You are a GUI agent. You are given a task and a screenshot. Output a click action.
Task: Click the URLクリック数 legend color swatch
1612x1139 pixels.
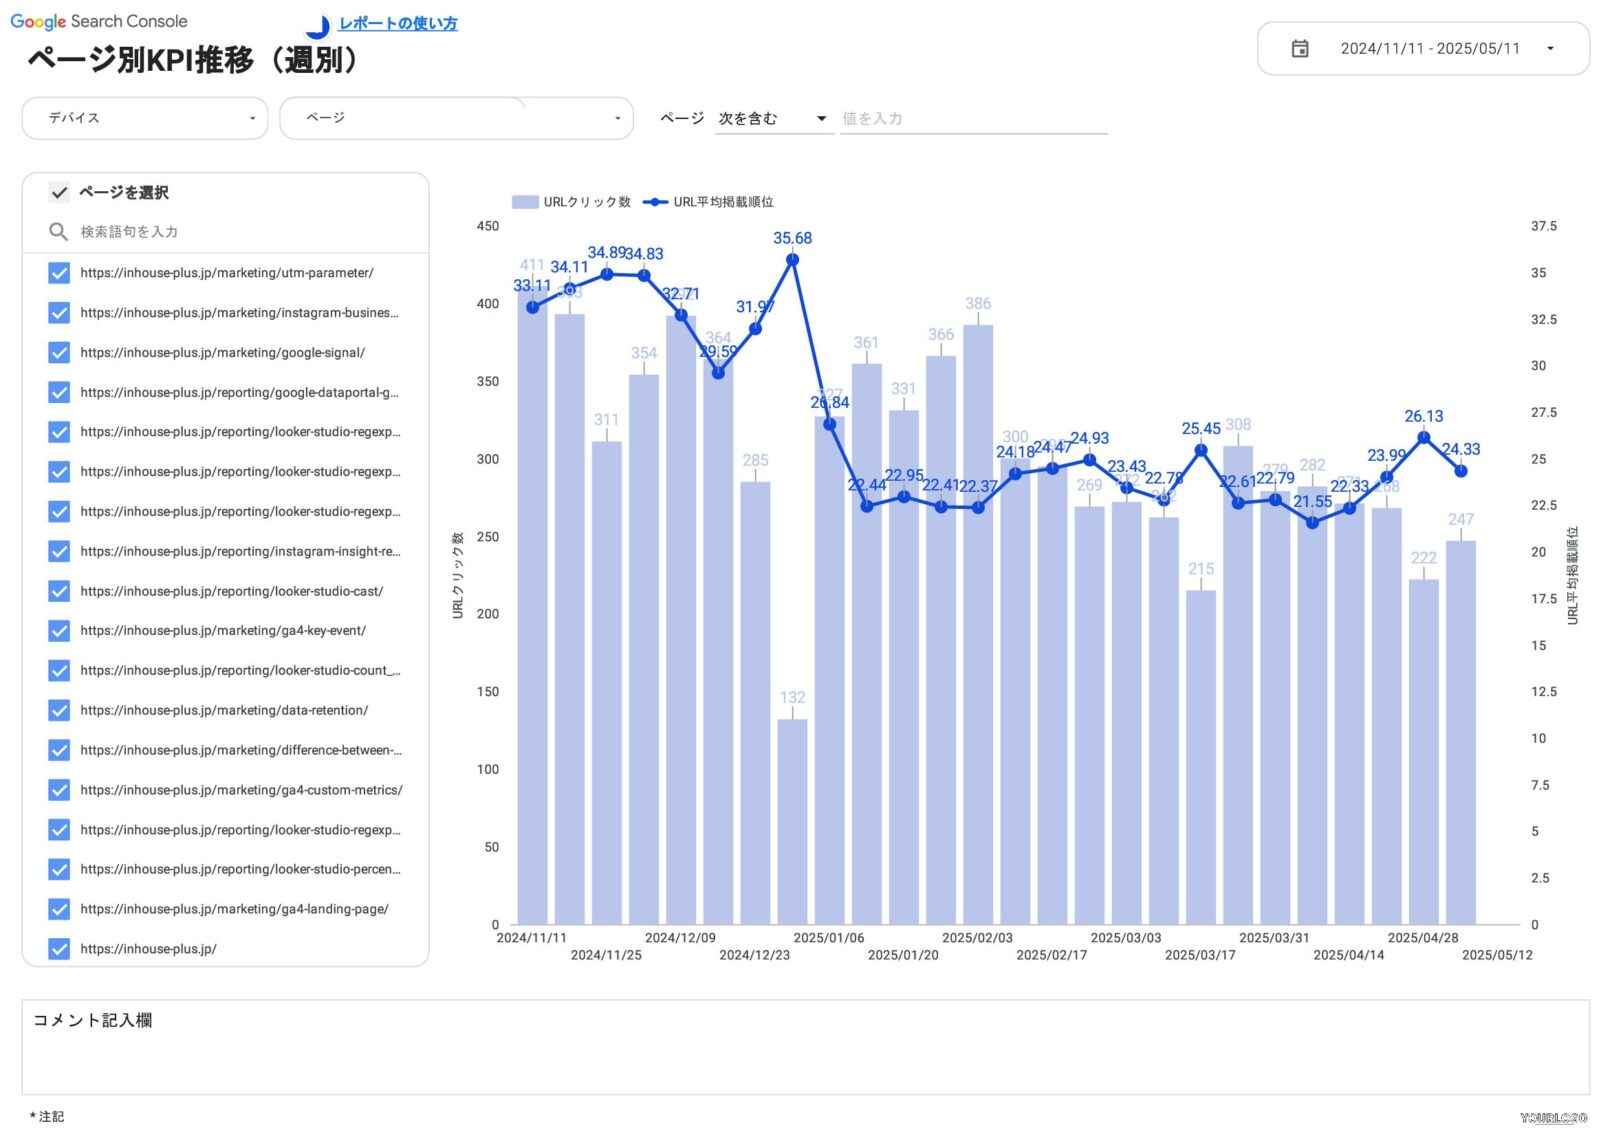[525, 202]
